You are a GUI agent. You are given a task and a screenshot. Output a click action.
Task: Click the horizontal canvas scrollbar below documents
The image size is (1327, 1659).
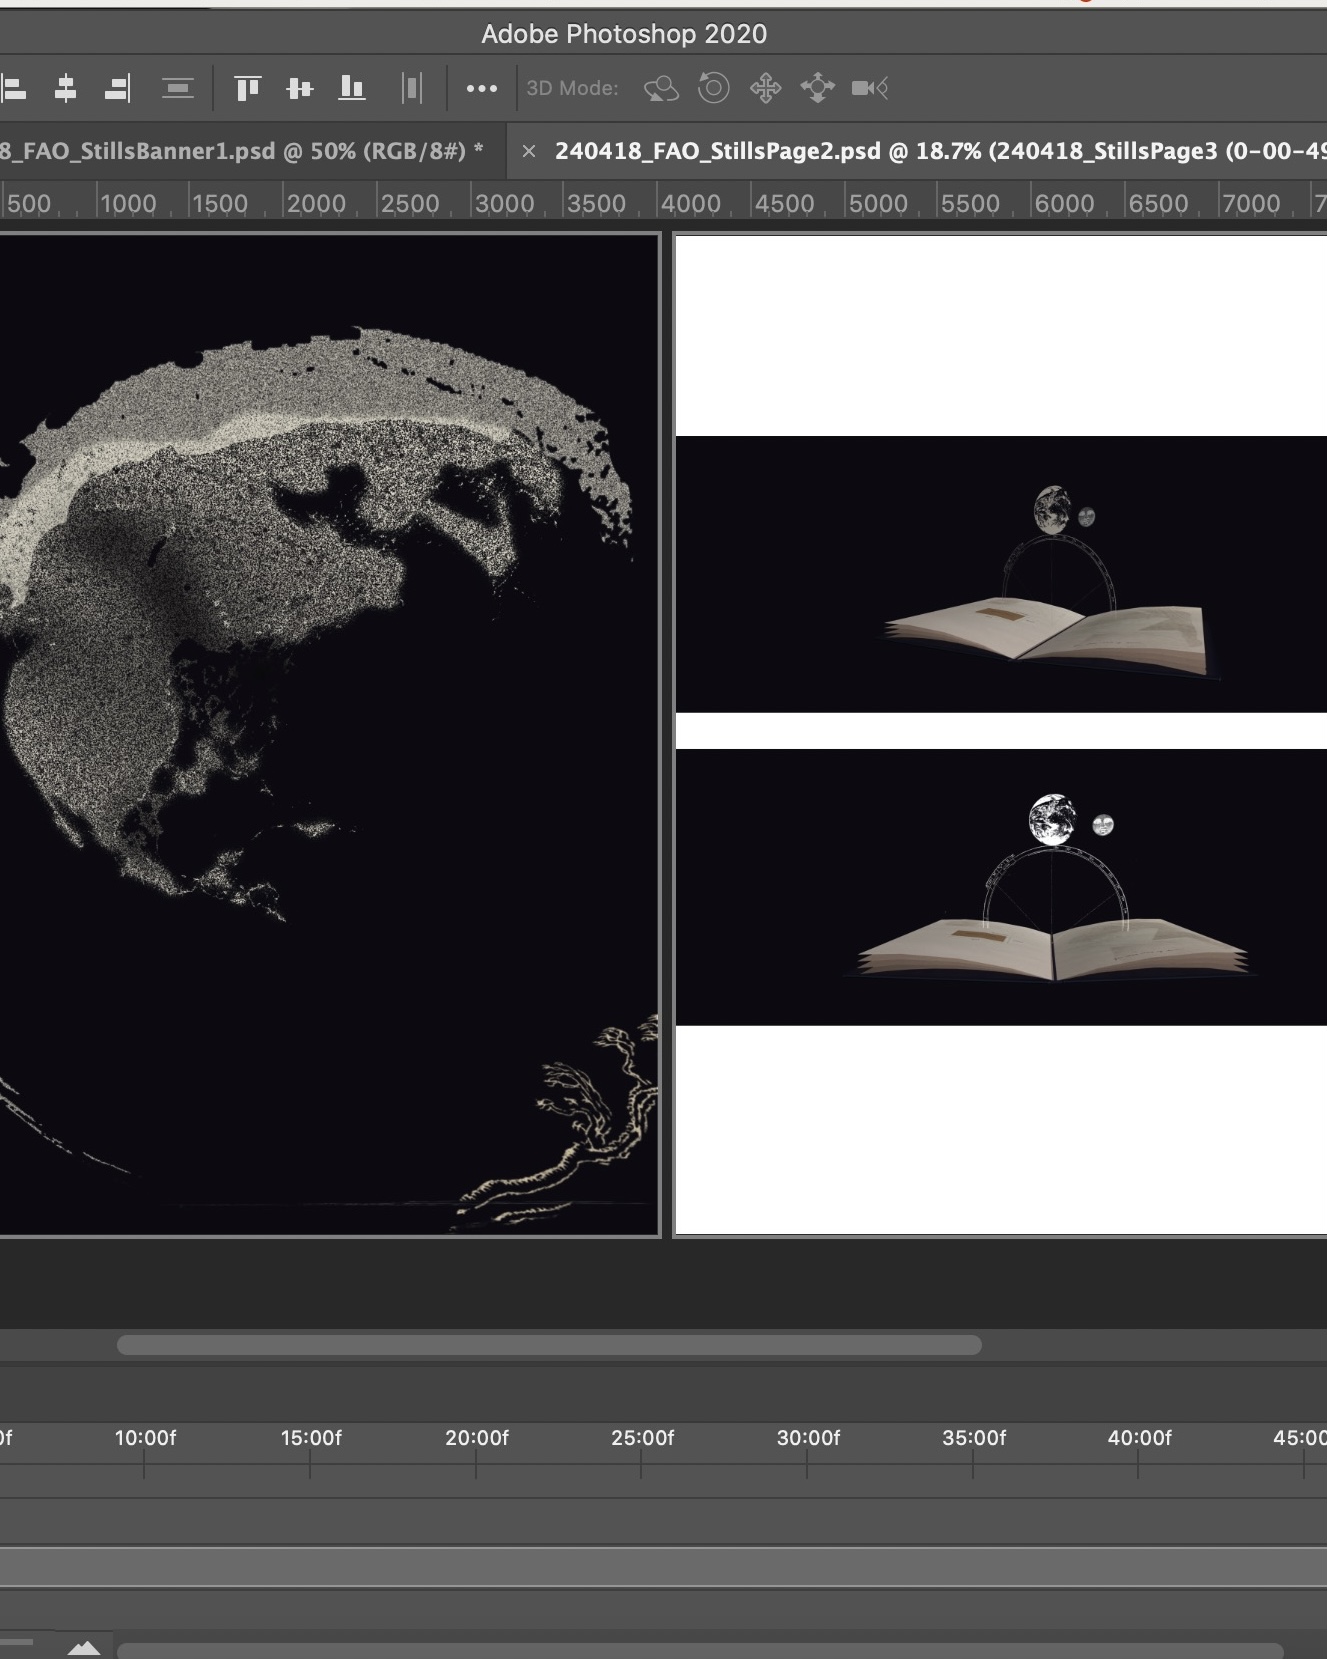coord(549,1345)
